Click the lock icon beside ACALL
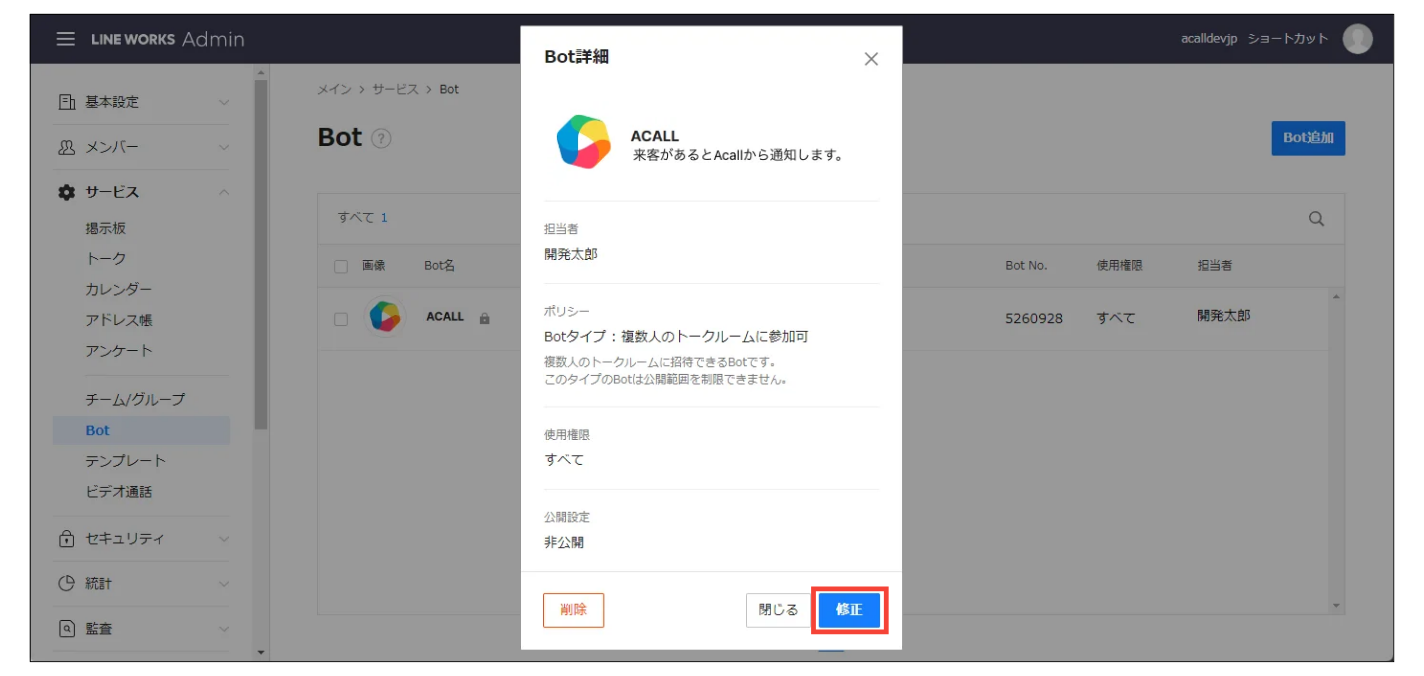 [484, 318]
